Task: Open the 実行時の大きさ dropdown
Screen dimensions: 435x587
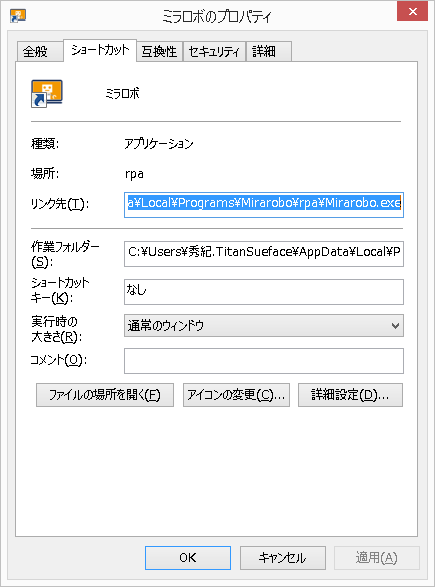Action: click(x=264, y=325)
